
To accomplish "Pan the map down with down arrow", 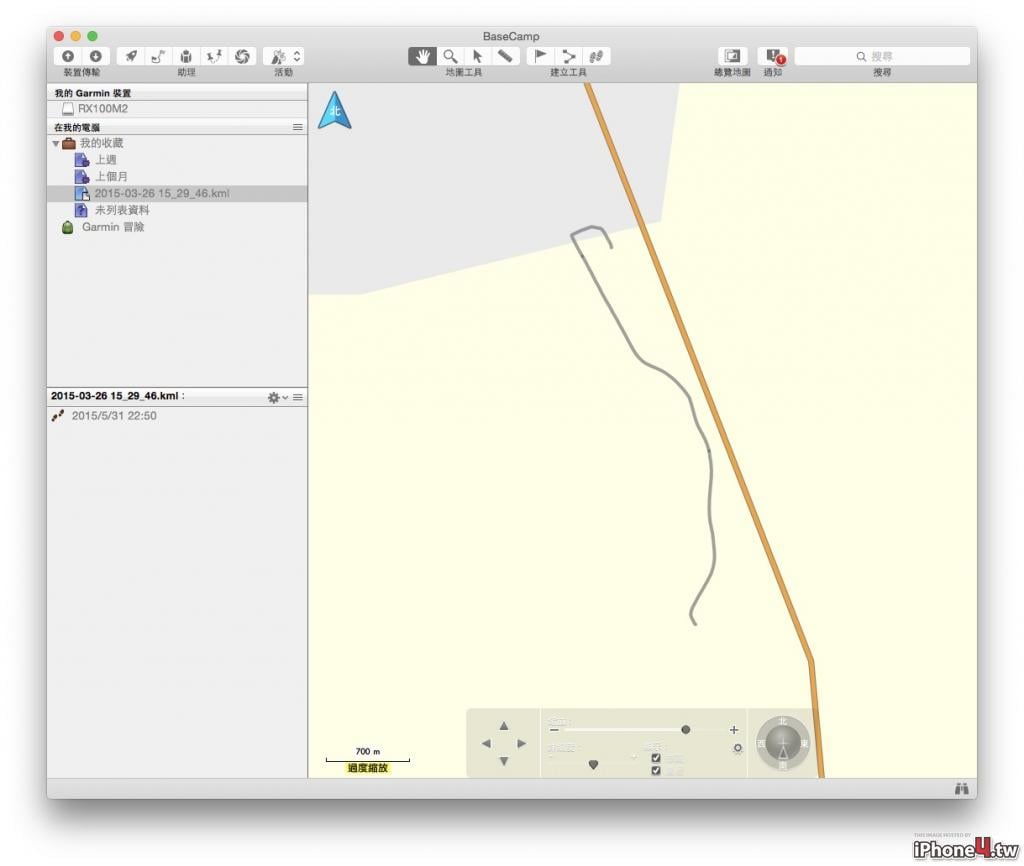I will tap(504, 762).
